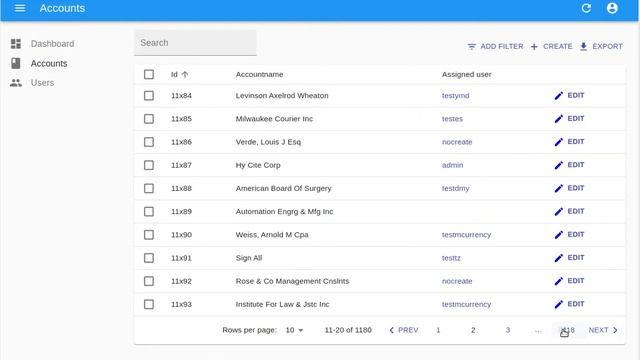Open nocreate user in Verde row
Image resolution: width=640 pixels, height=360 pixels.
(457, 142)
